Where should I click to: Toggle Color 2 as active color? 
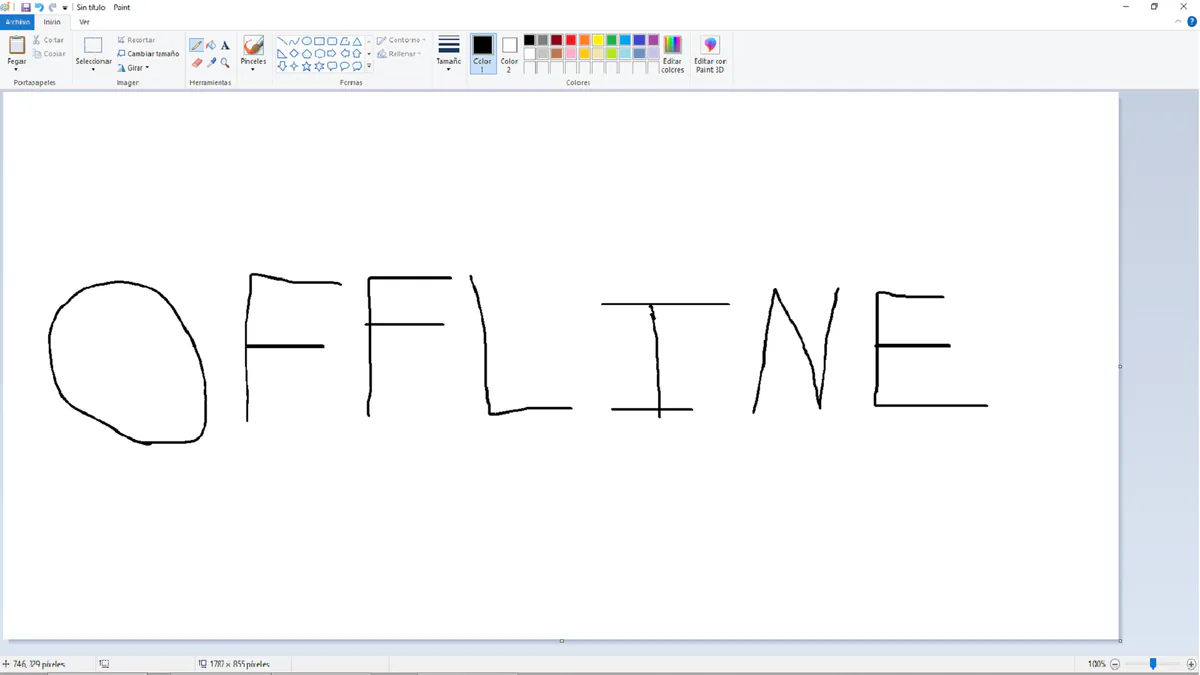coord(509,54)
